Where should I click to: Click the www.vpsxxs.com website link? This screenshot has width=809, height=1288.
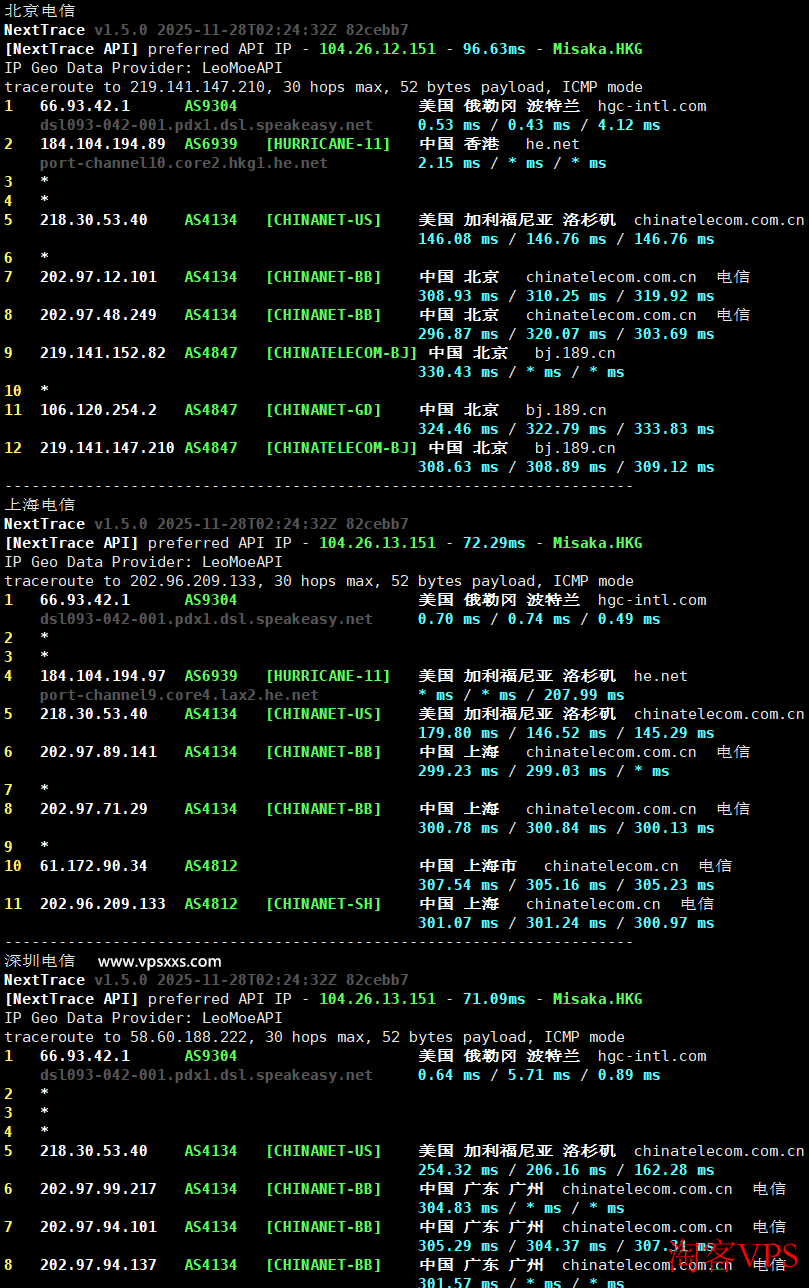click(160, 961)
